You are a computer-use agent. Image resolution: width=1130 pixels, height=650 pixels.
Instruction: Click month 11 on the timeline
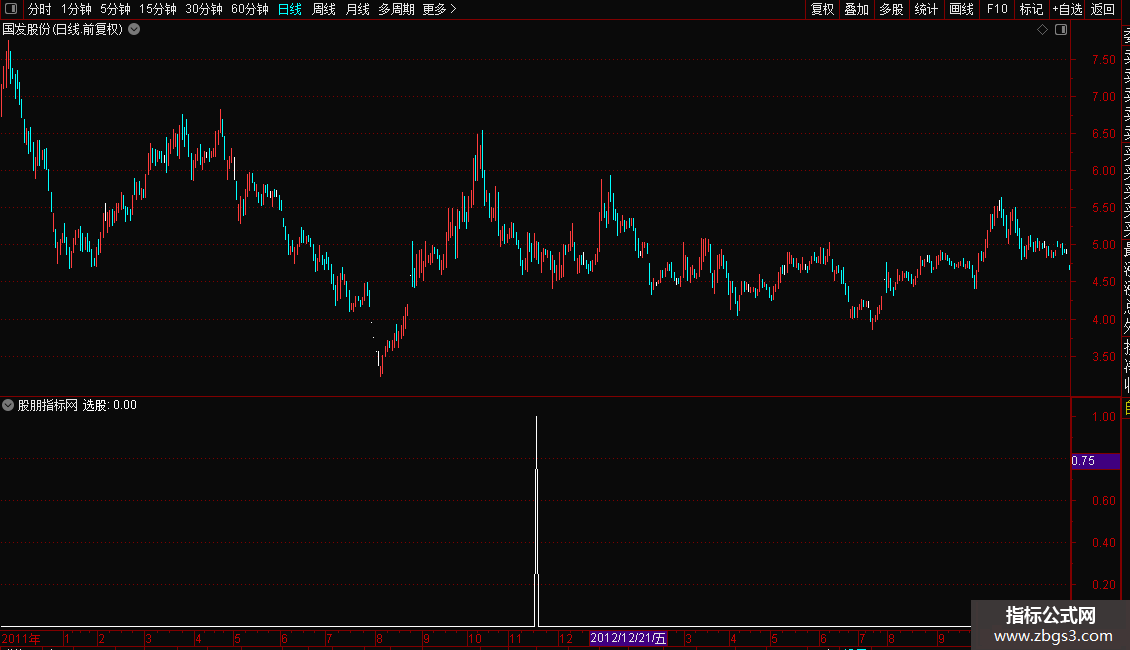pyautogui.click(x=515, y=639)
